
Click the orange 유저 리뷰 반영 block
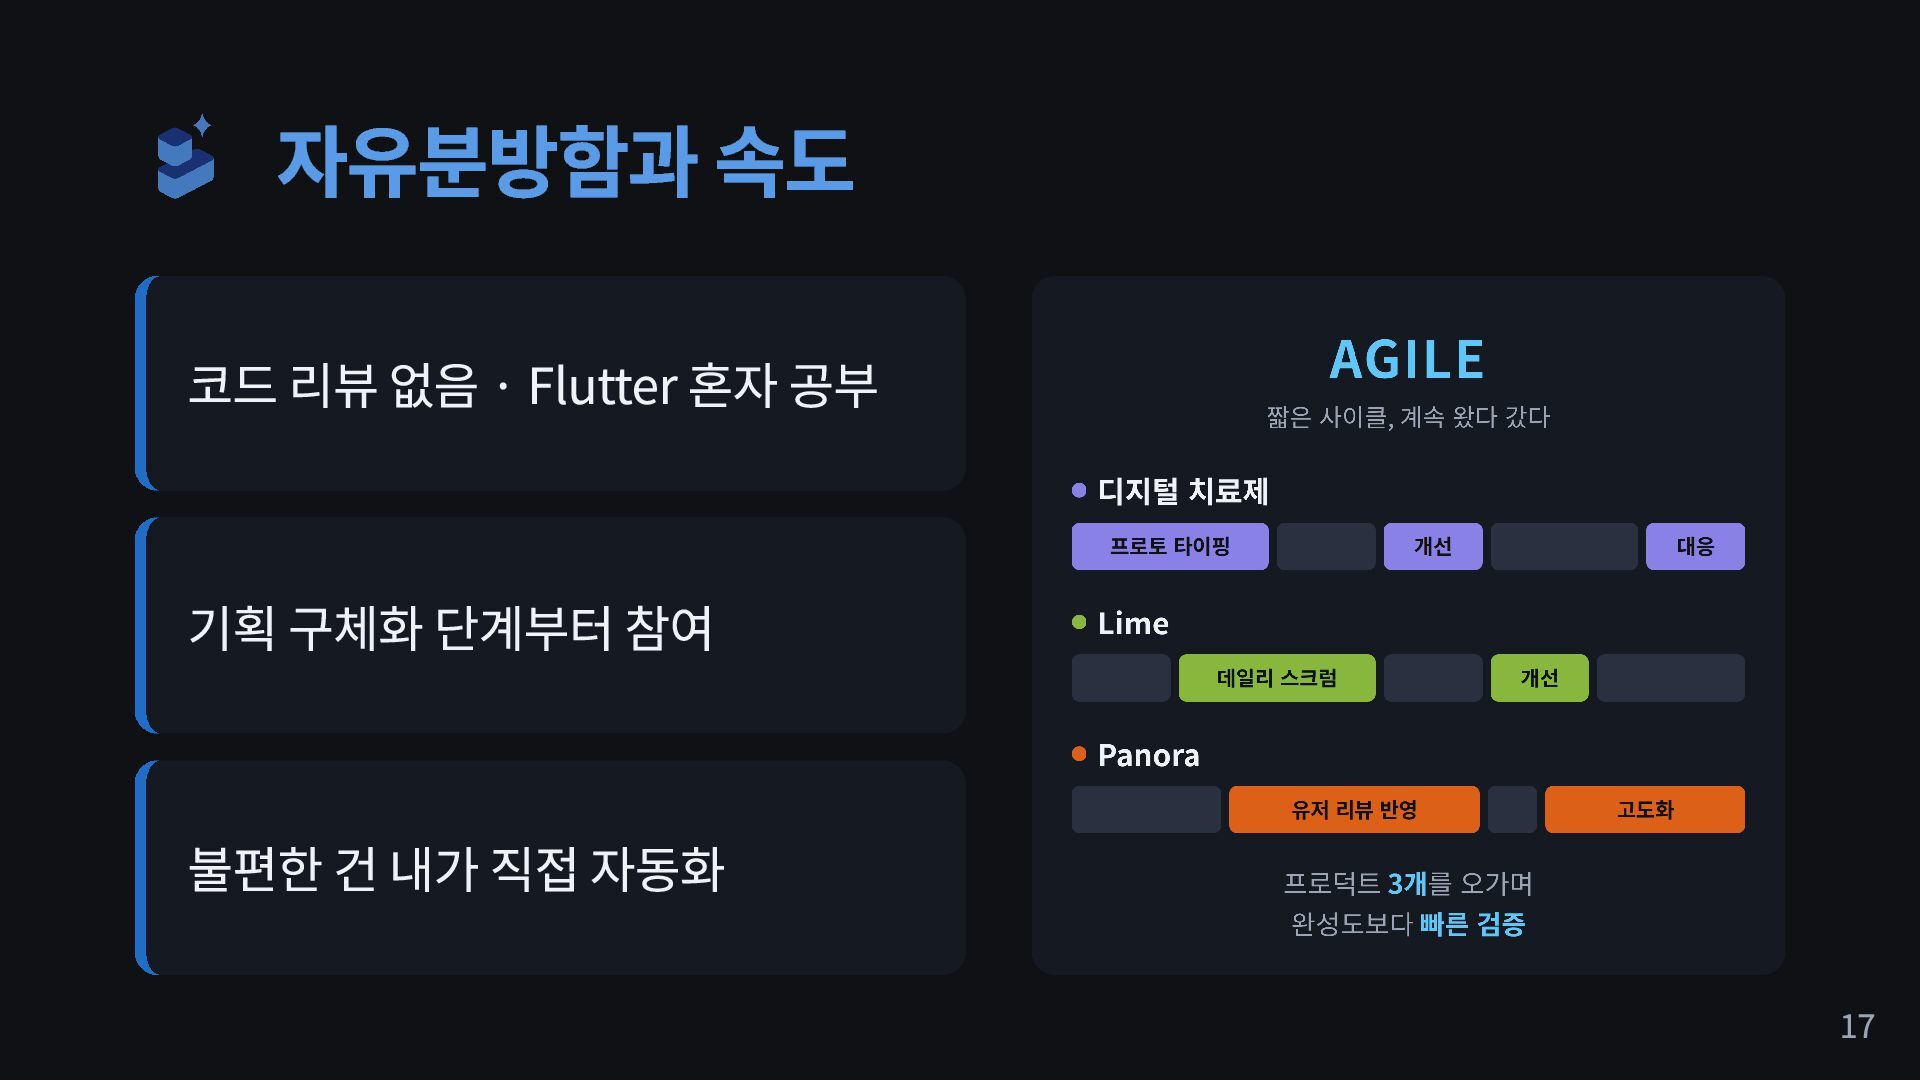1354,809
